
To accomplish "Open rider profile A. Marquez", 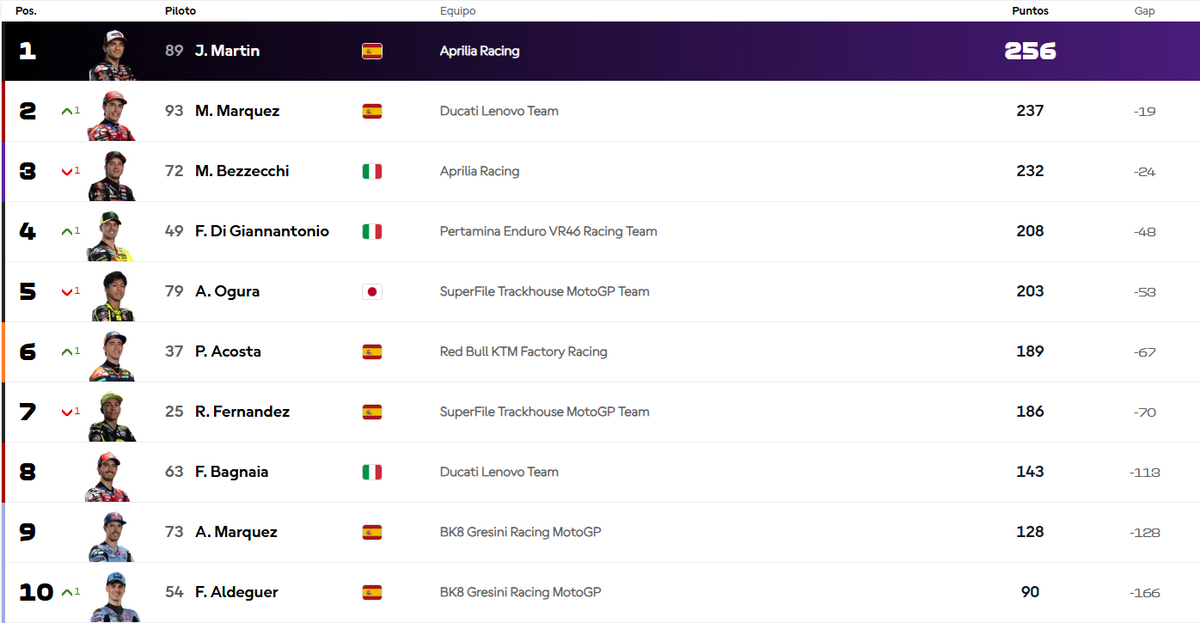I will 236,532.
